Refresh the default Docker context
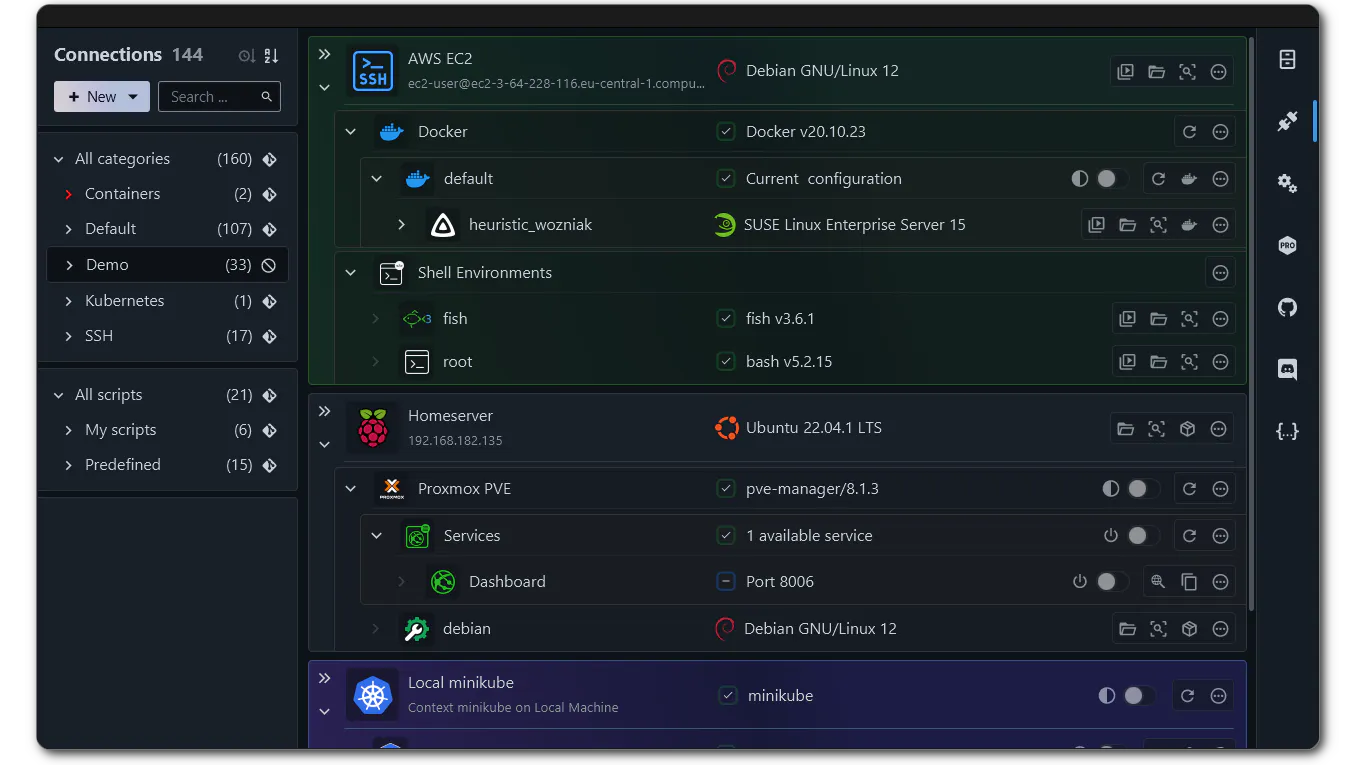 [1158, 179]
